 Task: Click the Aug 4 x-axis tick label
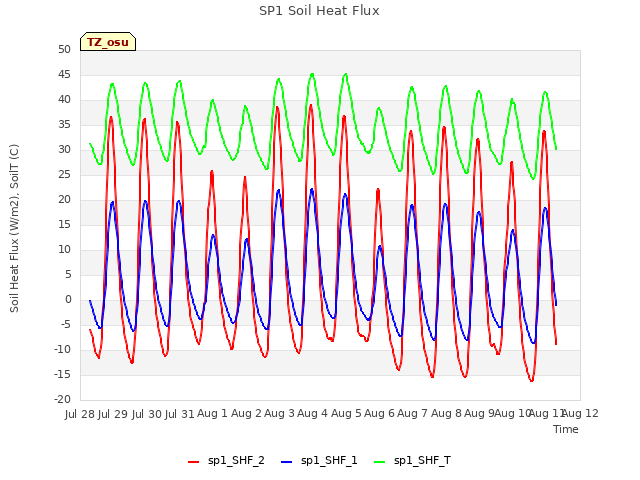coord(313,413)
